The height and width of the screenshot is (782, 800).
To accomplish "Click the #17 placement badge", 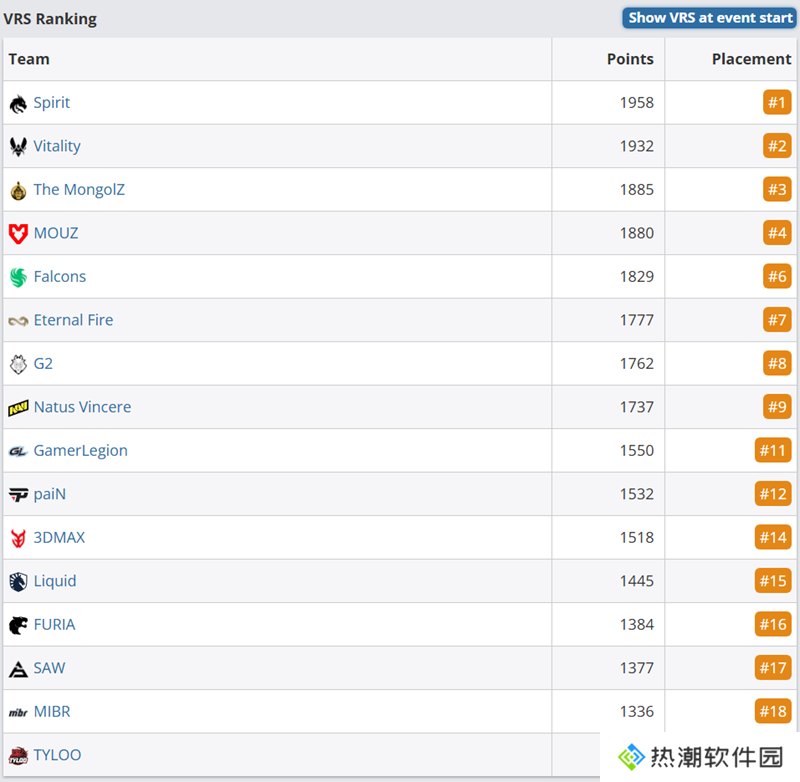I will pos(773,668).
